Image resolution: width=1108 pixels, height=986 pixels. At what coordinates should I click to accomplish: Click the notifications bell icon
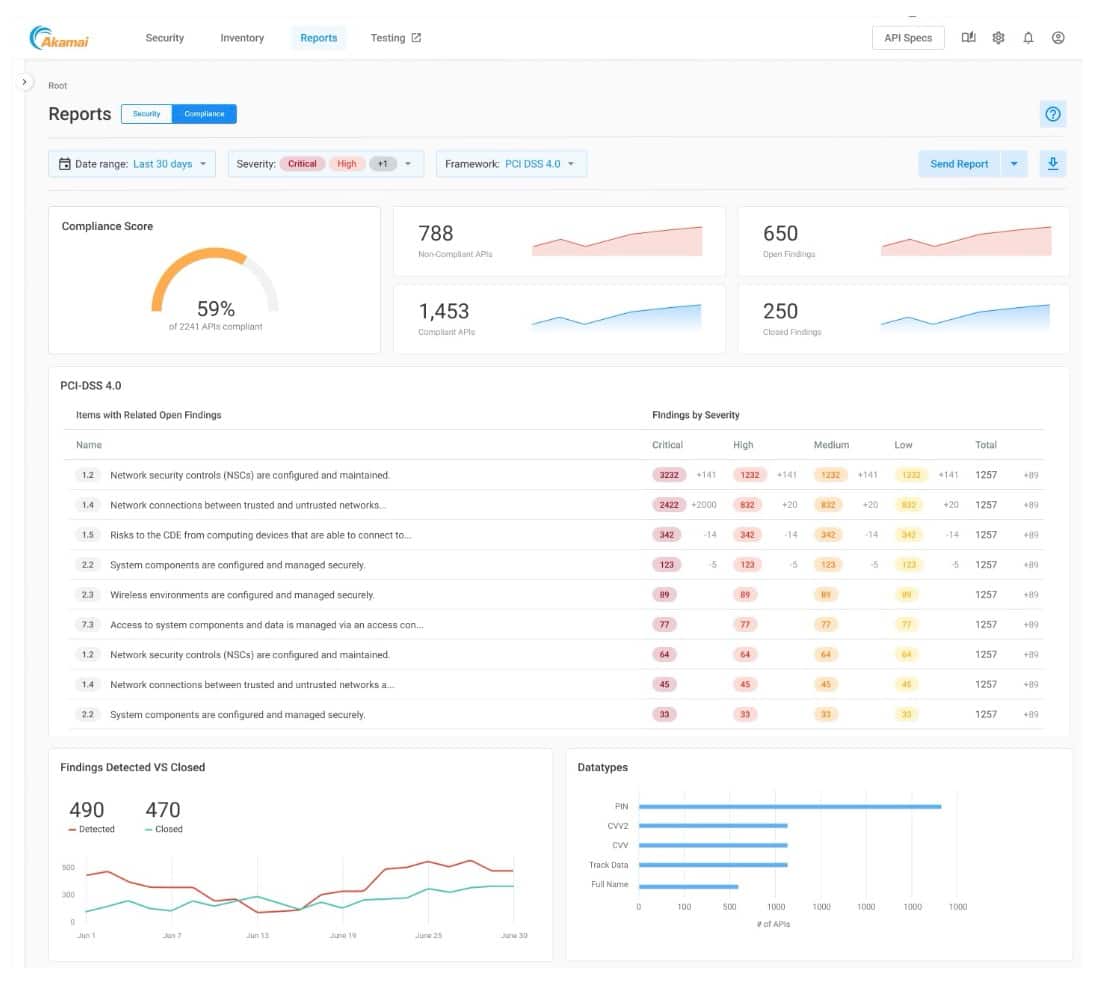1028,38
